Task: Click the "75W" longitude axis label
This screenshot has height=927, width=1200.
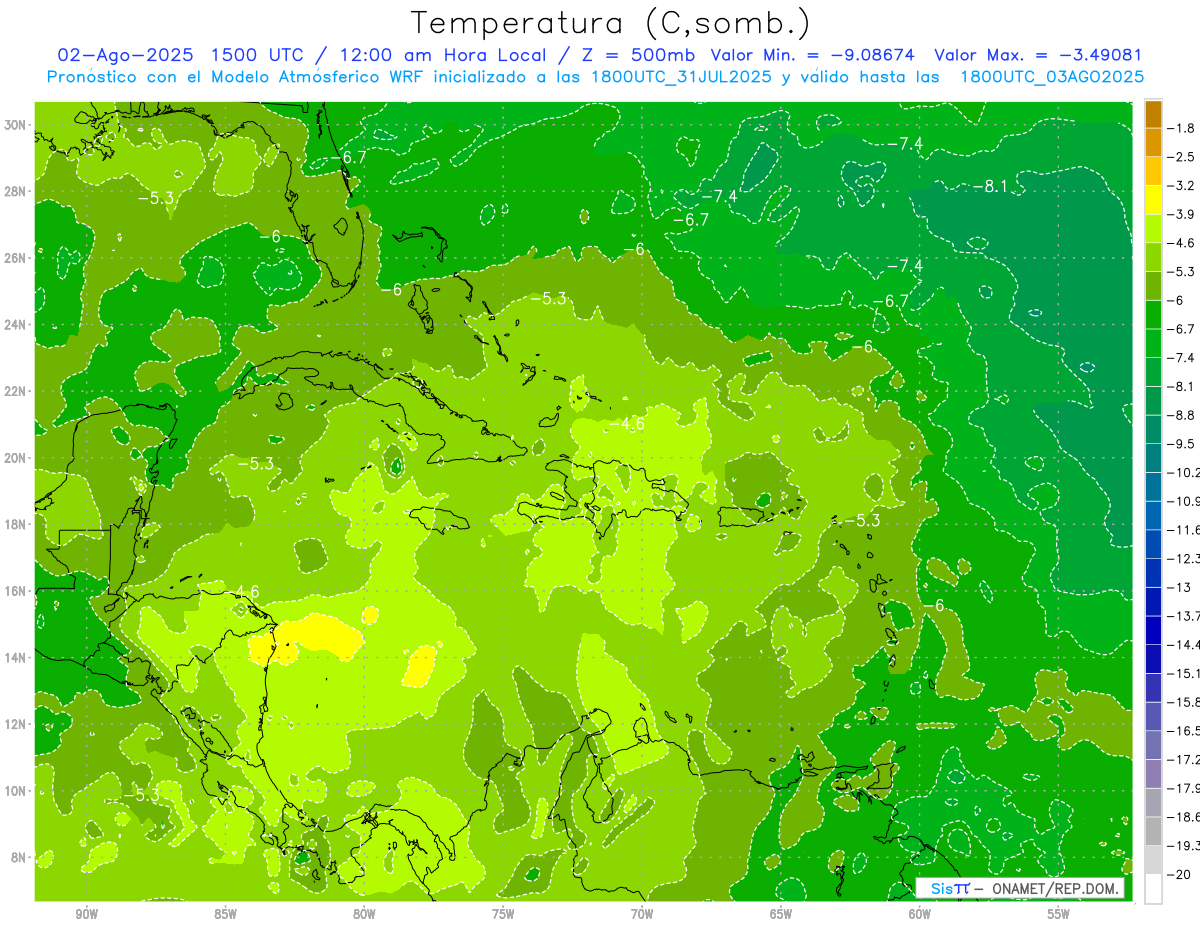Action: 503,914
